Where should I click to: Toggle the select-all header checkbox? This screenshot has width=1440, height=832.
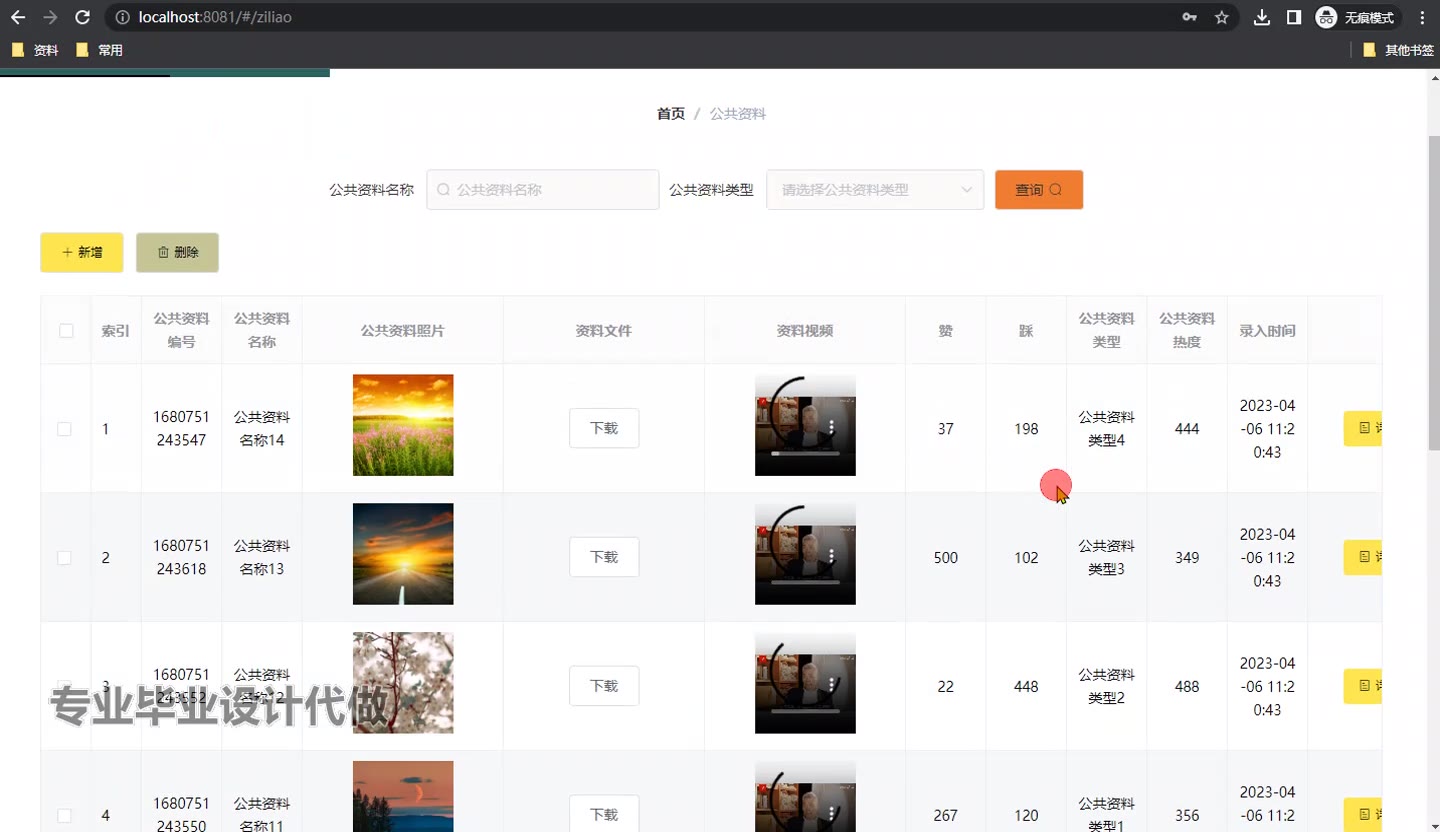(x=66, y=331)
